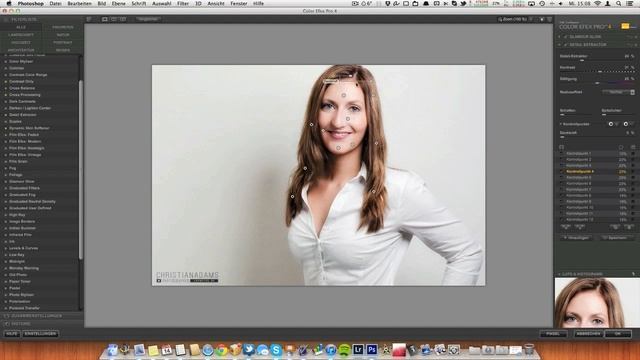Viewport: 640px width, 360px height.
Task: Open Spotify from the dock
Action: click(x=344, y=350)
